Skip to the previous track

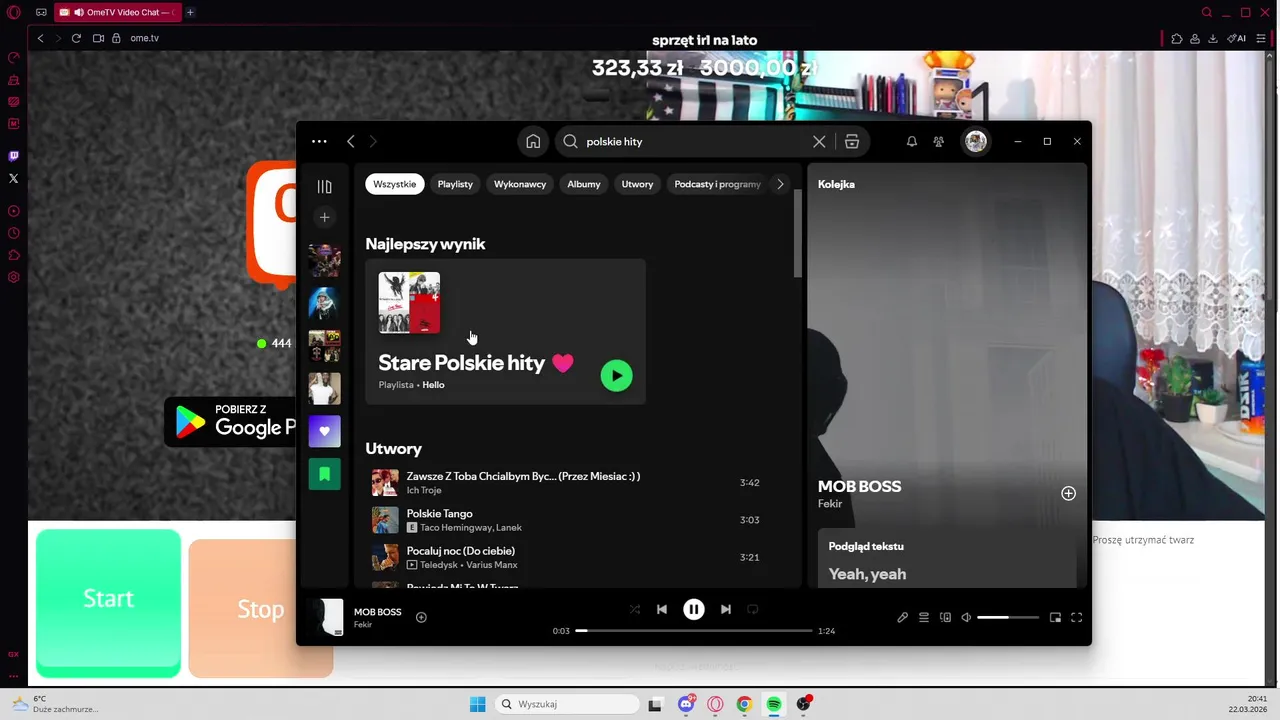(x=662, y=609)
